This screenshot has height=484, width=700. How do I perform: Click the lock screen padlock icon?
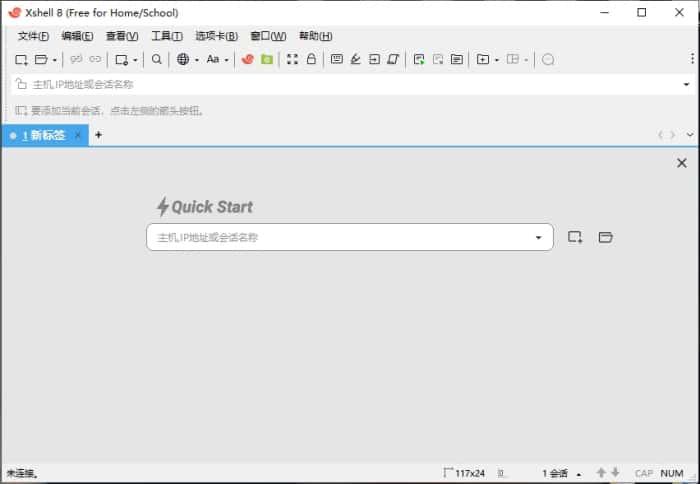click(311, 60)
